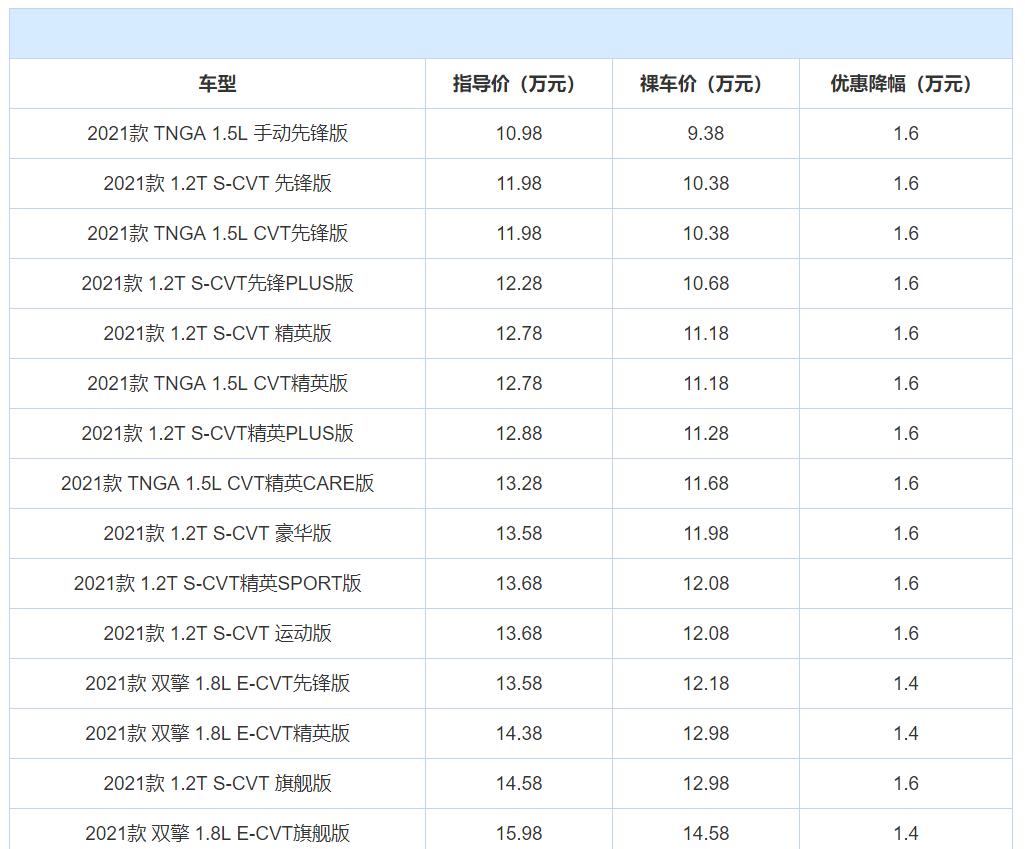Viewport: 1025px width, 849px height.
Task: Select 2021款 1.2T S-CVT 旗舰版 model name
Action: [x=217, y=784]
